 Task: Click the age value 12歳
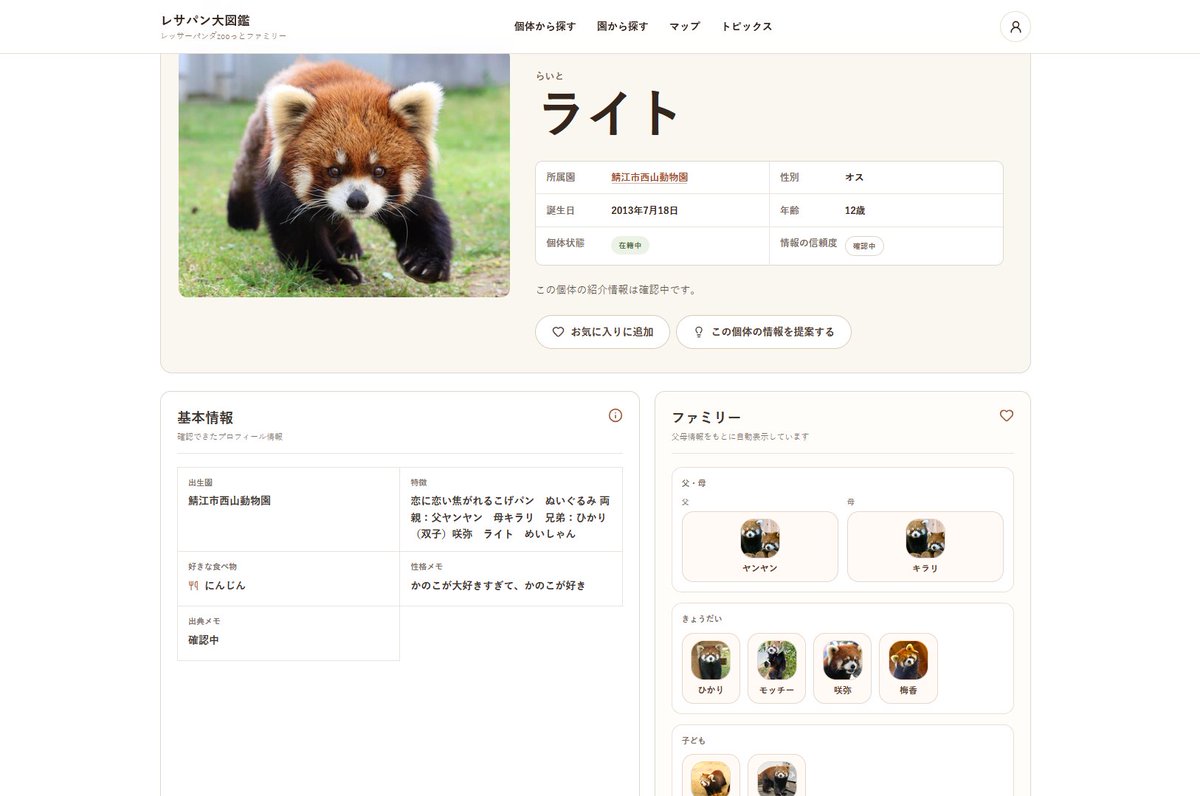(855, 211)
